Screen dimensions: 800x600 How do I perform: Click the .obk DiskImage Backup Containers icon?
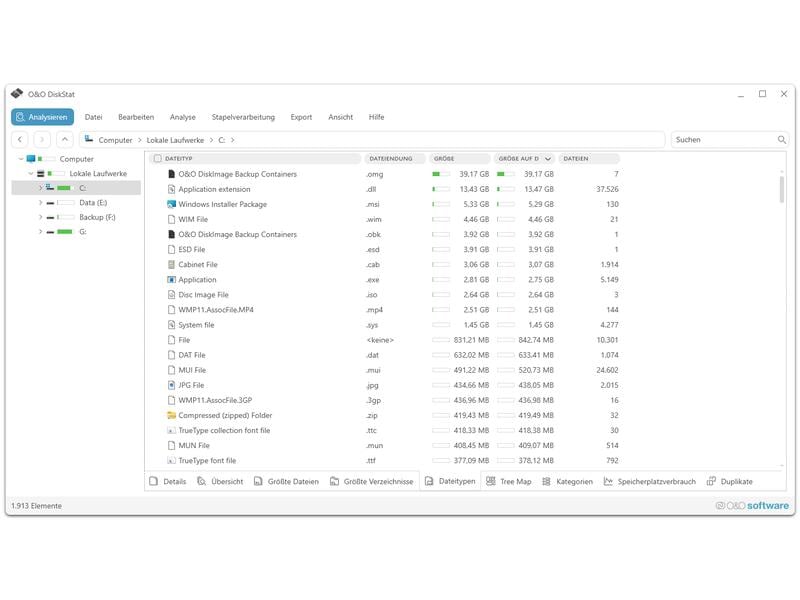(x=171, y=234)
